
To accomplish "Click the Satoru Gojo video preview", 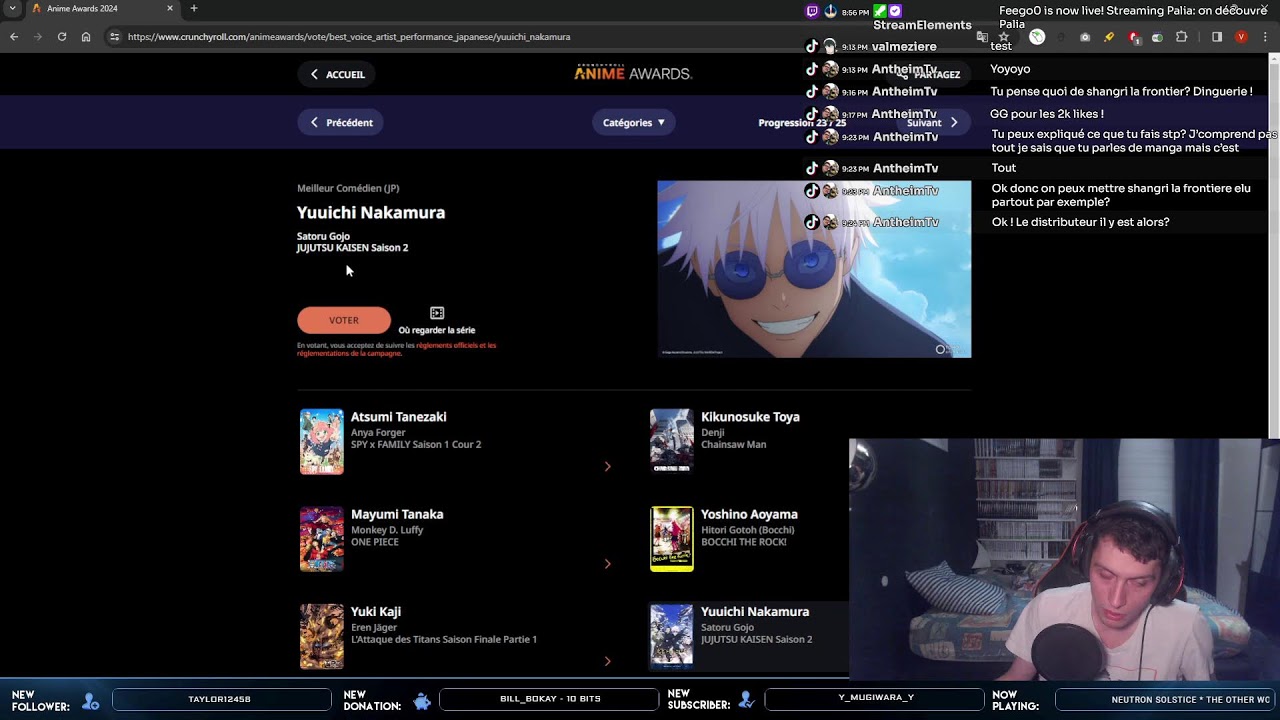I will [x=814, y=269].
